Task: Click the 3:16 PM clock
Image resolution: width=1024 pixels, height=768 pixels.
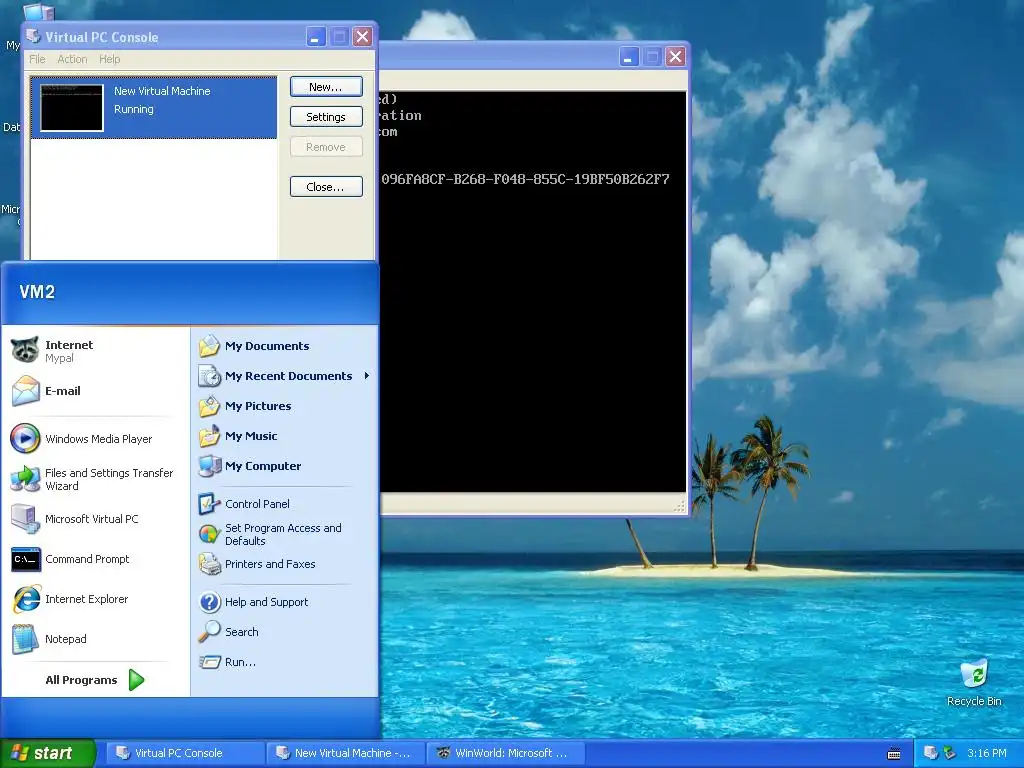Action: pos(986,753)
